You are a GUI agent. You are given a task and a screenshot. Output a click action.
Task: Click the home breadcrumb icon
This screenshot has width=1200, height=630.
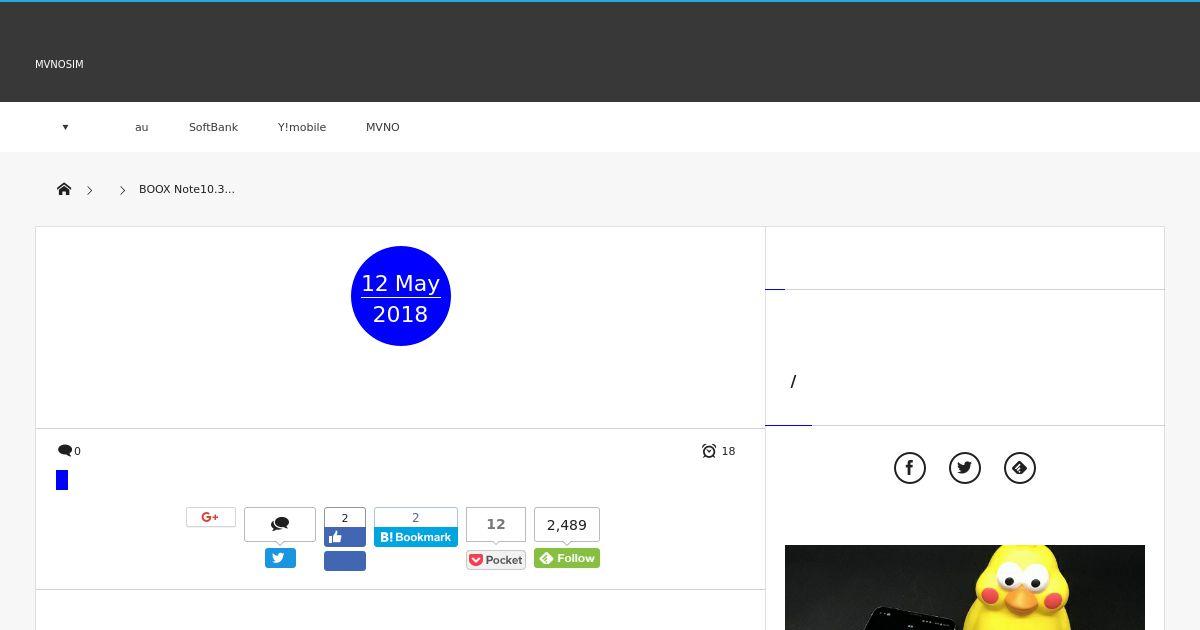point(64,189)
